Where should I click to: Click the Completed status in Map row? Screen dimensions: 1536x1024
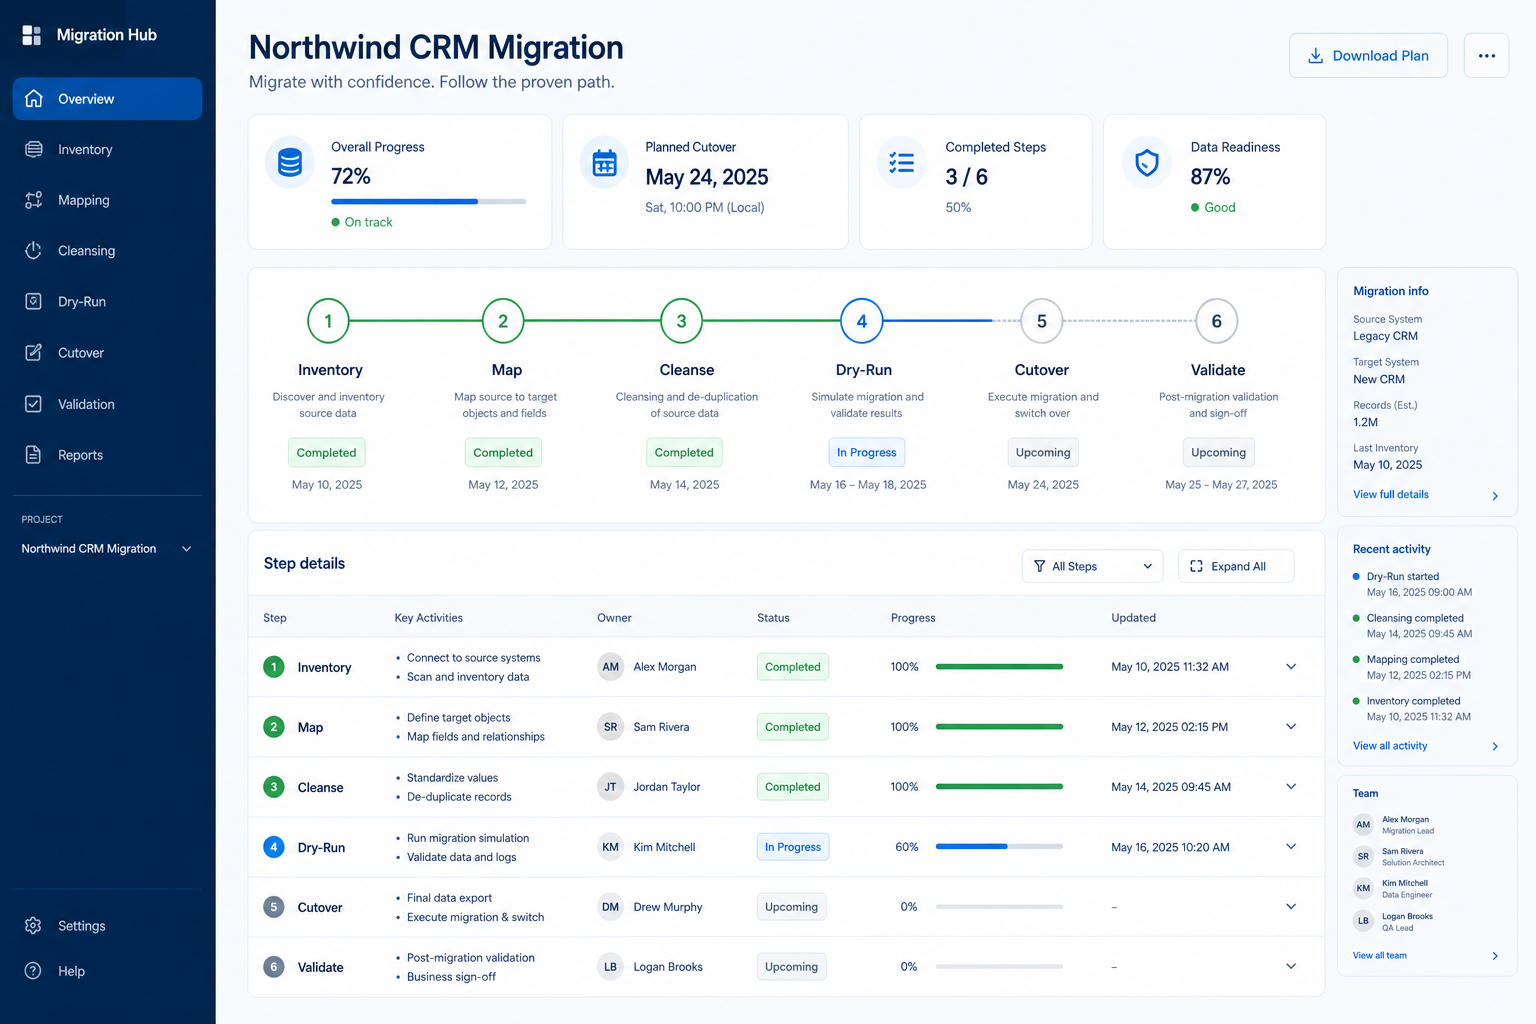tap(792, 727)
